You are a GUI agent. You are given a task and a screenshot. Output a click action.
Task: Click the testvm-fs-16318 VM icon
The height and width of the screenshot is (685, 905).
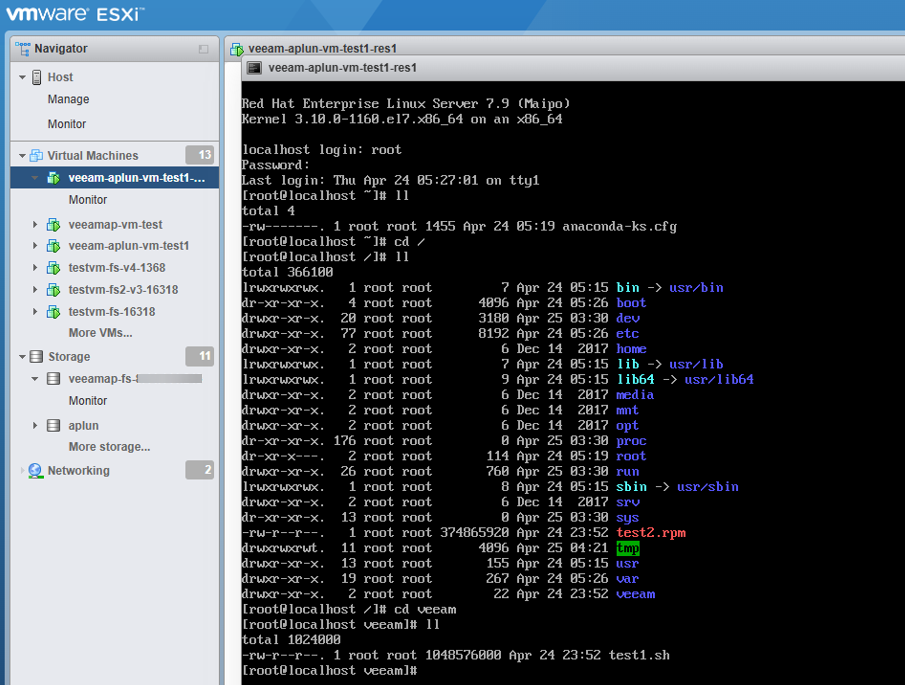coord(53,312)
